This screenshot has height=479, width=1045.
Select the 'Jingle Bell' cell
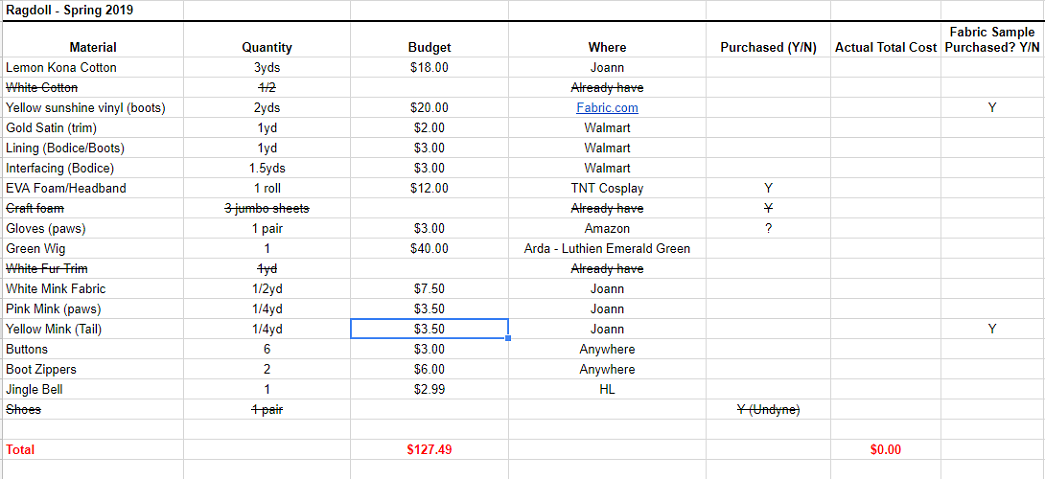tap(93, 390)
